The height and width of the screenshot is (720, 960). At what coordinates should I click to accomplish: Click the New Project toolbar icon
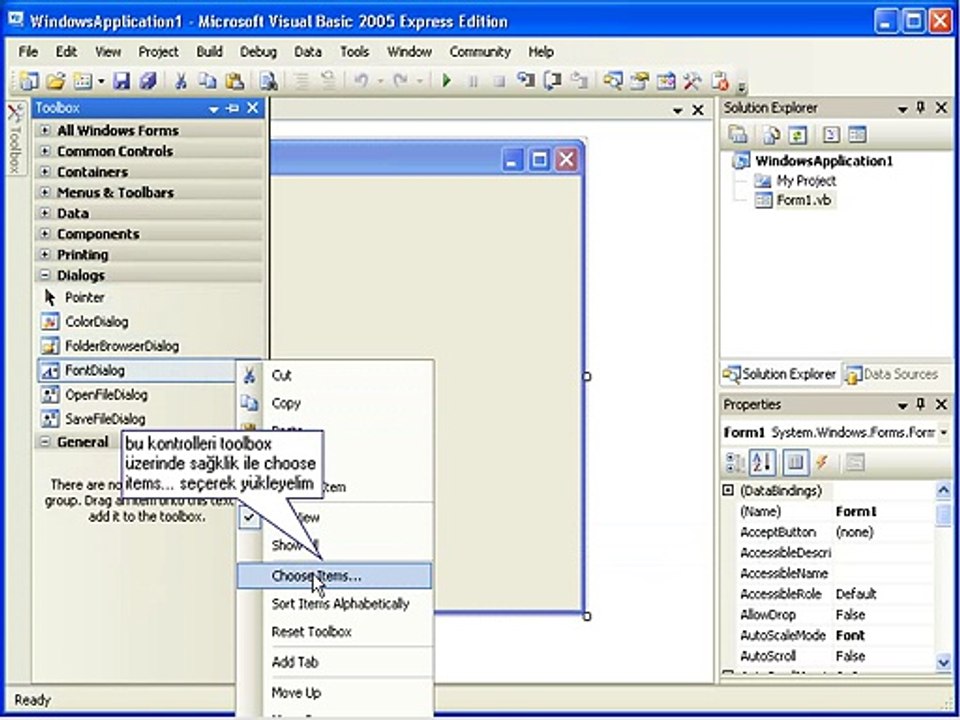tap(28, 81)
